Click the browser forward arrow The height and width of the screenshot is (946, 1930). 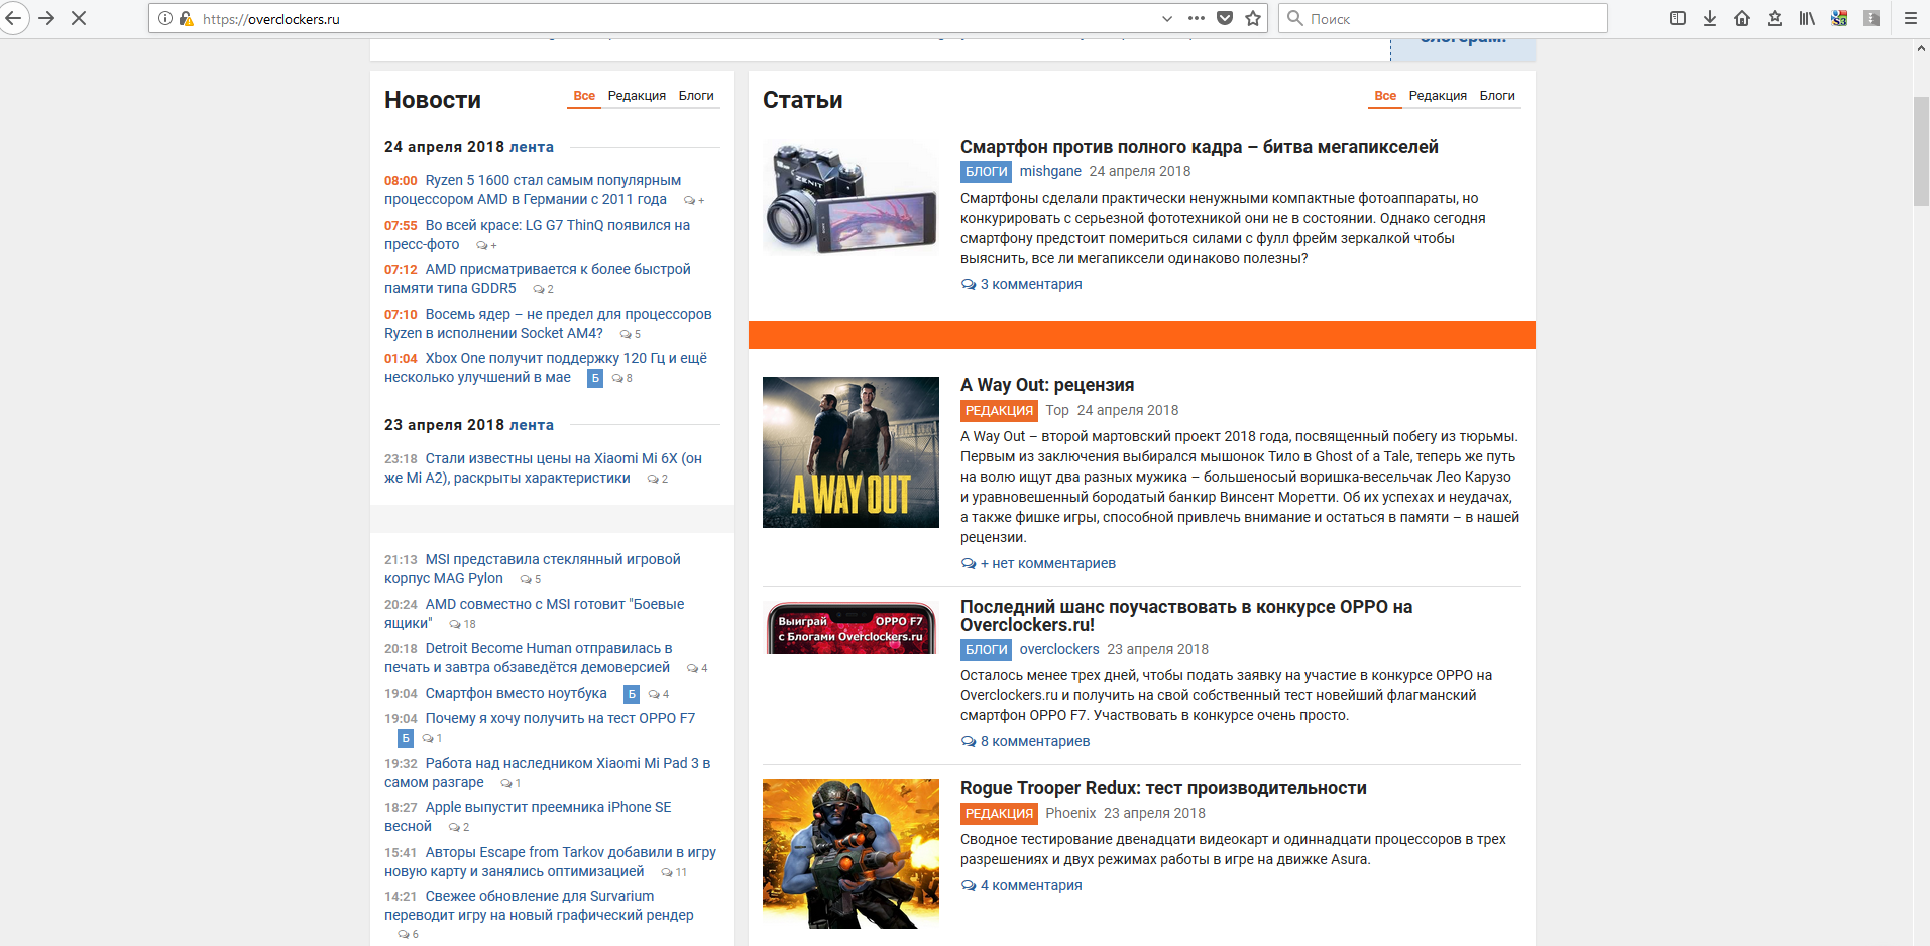tap(46, 18)
